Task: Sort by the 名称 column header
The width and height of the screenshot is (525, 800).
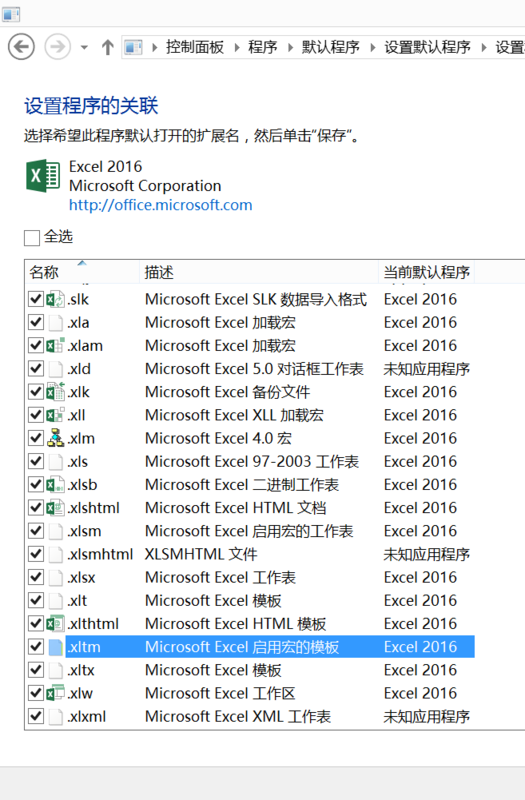Action: coord(82,272)
